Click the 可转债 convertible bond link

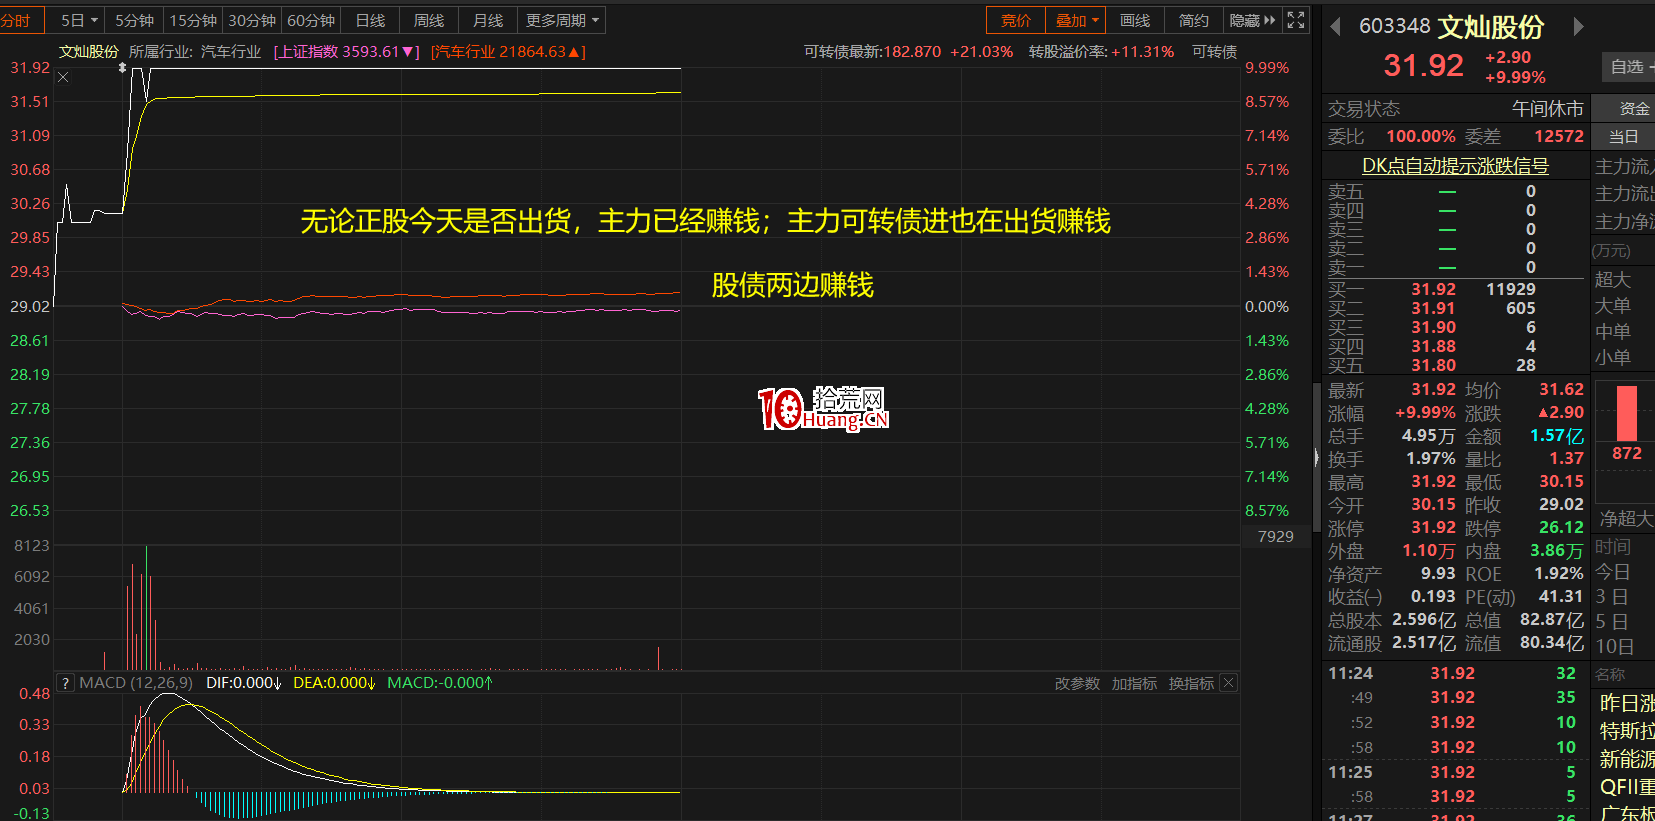(x=1214, y=51)
